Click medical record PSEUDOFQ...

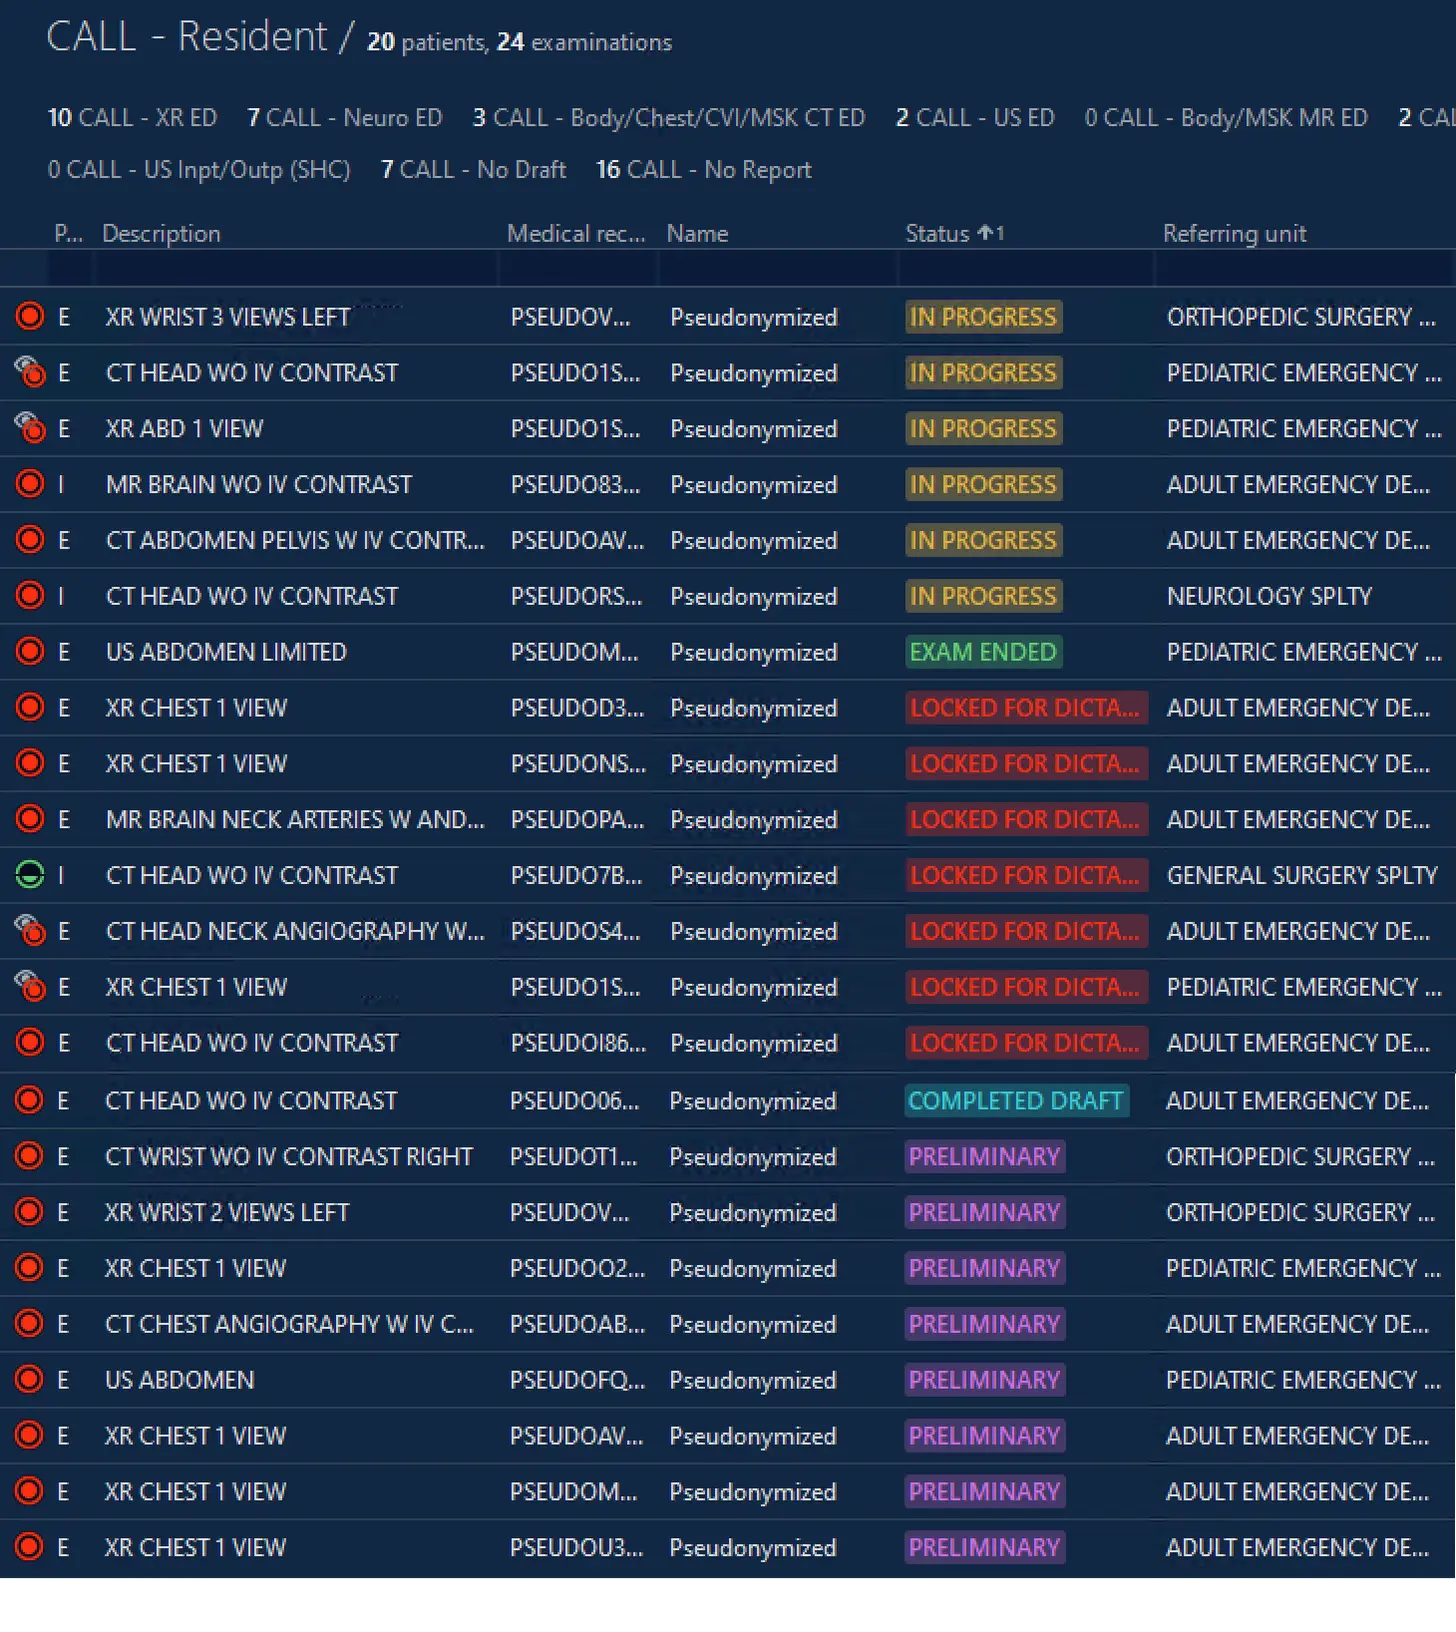(577, 1381)
